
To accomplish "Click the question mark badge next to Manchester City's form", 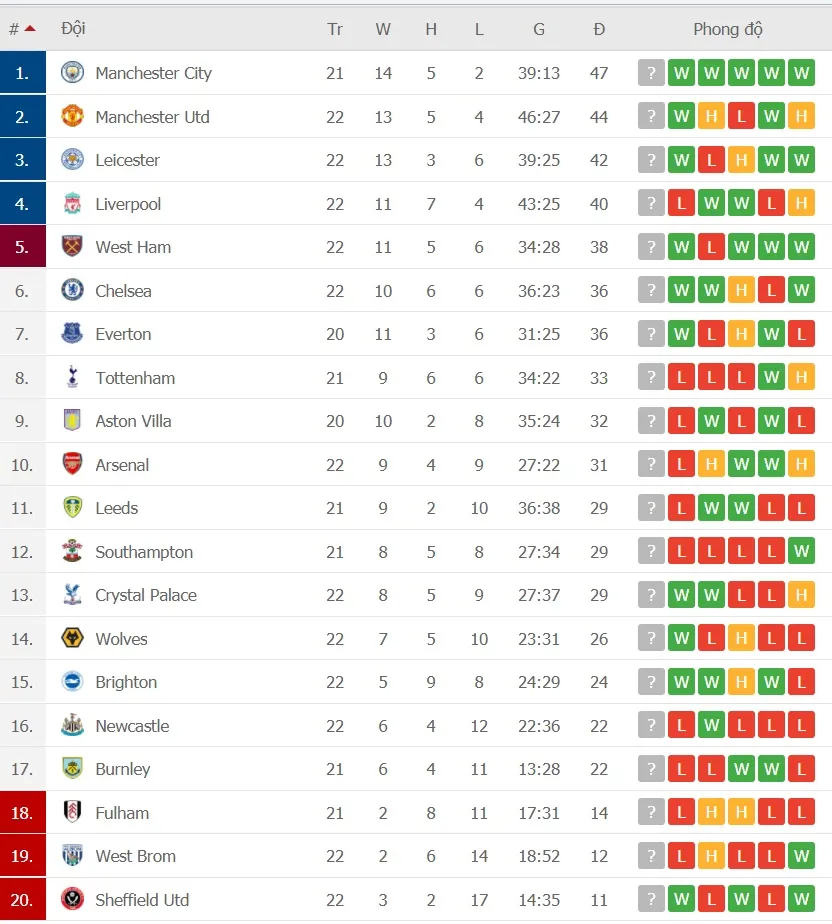I will coord(651,73).
